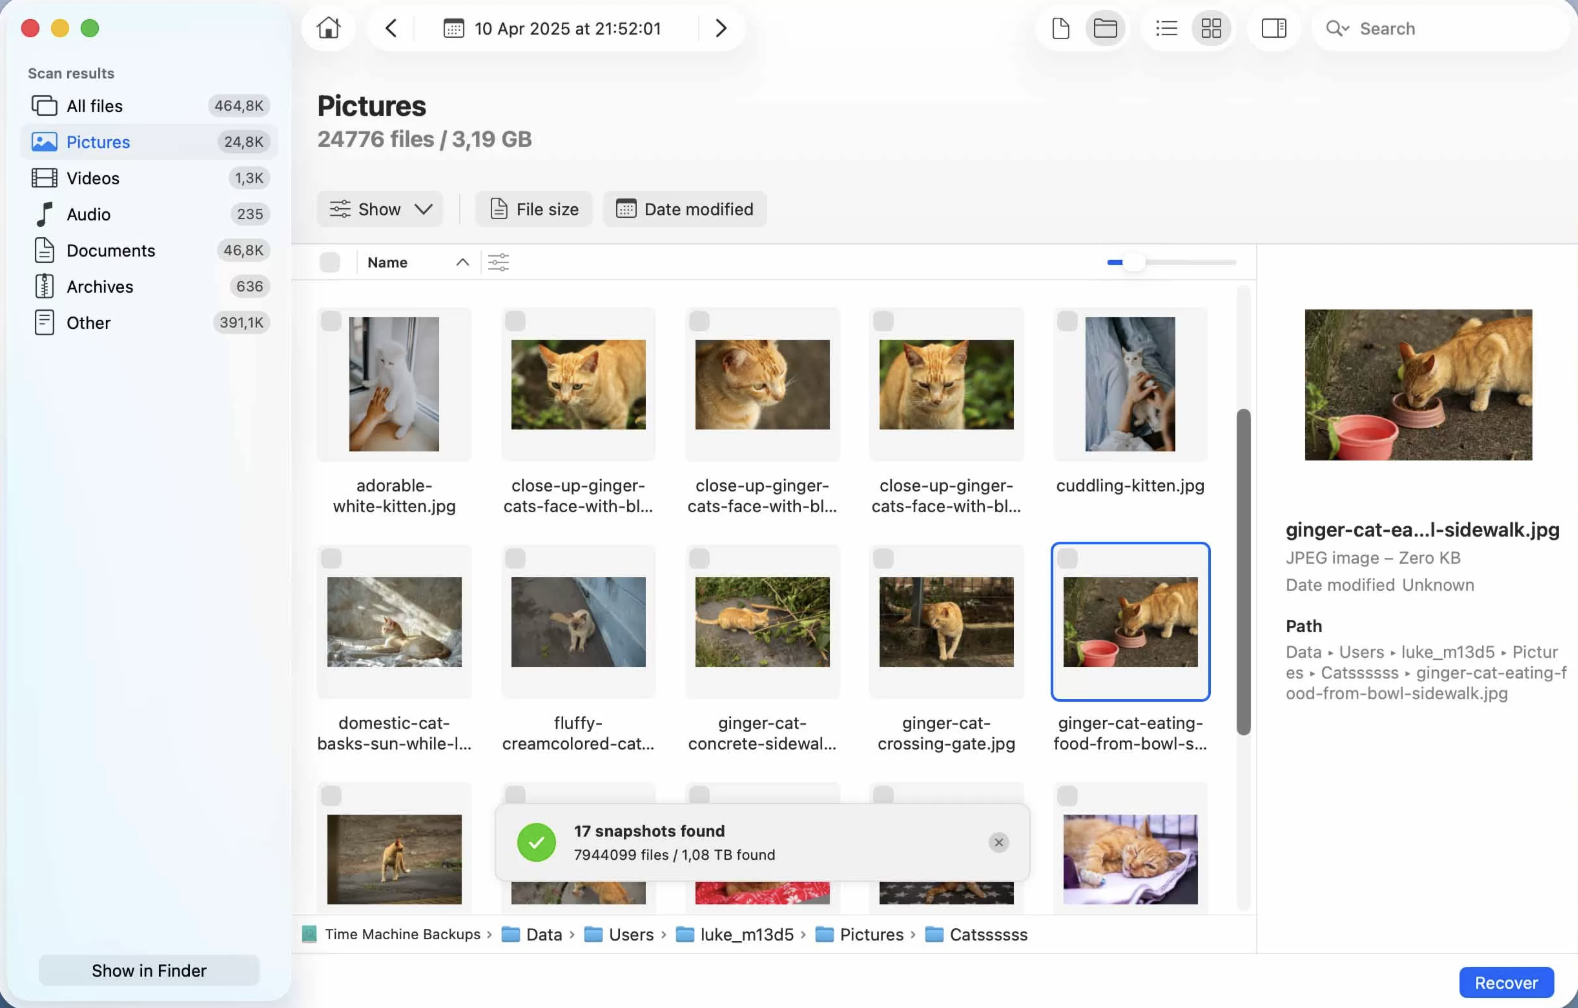Select the cuddling-kitten.jpg thumbnail
1578x1008 pixels.
click(1130, 384)
